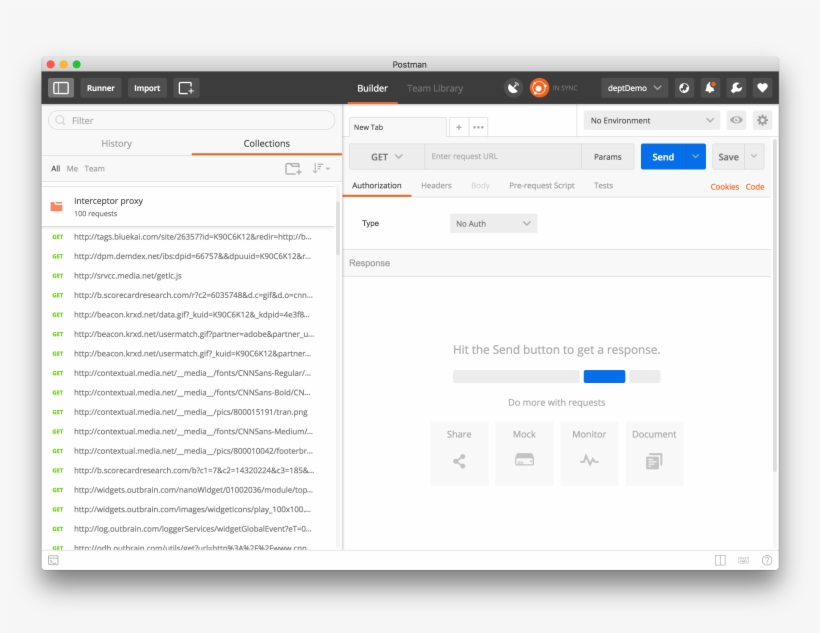Image resolution: width=820 pixels, height=633 pixels.
Task: Toggle two-pane view icon in status bar
Action: point(720,560)
